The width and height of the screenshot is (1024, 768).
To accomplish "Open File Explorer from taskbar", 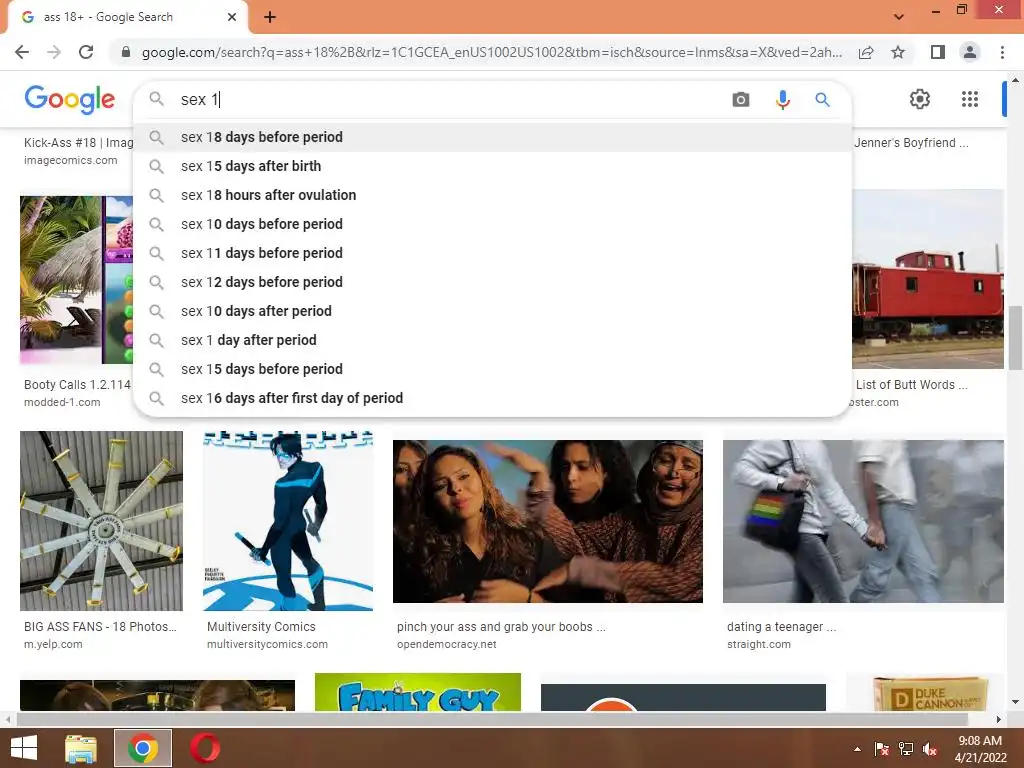I will point(81,748).
